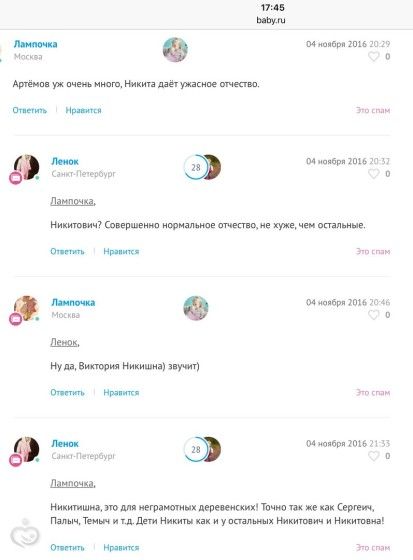The width and height of the screenshot is (413, 560).
Task: Click the 28 weeks pregnancy counter badge at 20:32
Action: point(195,167)
